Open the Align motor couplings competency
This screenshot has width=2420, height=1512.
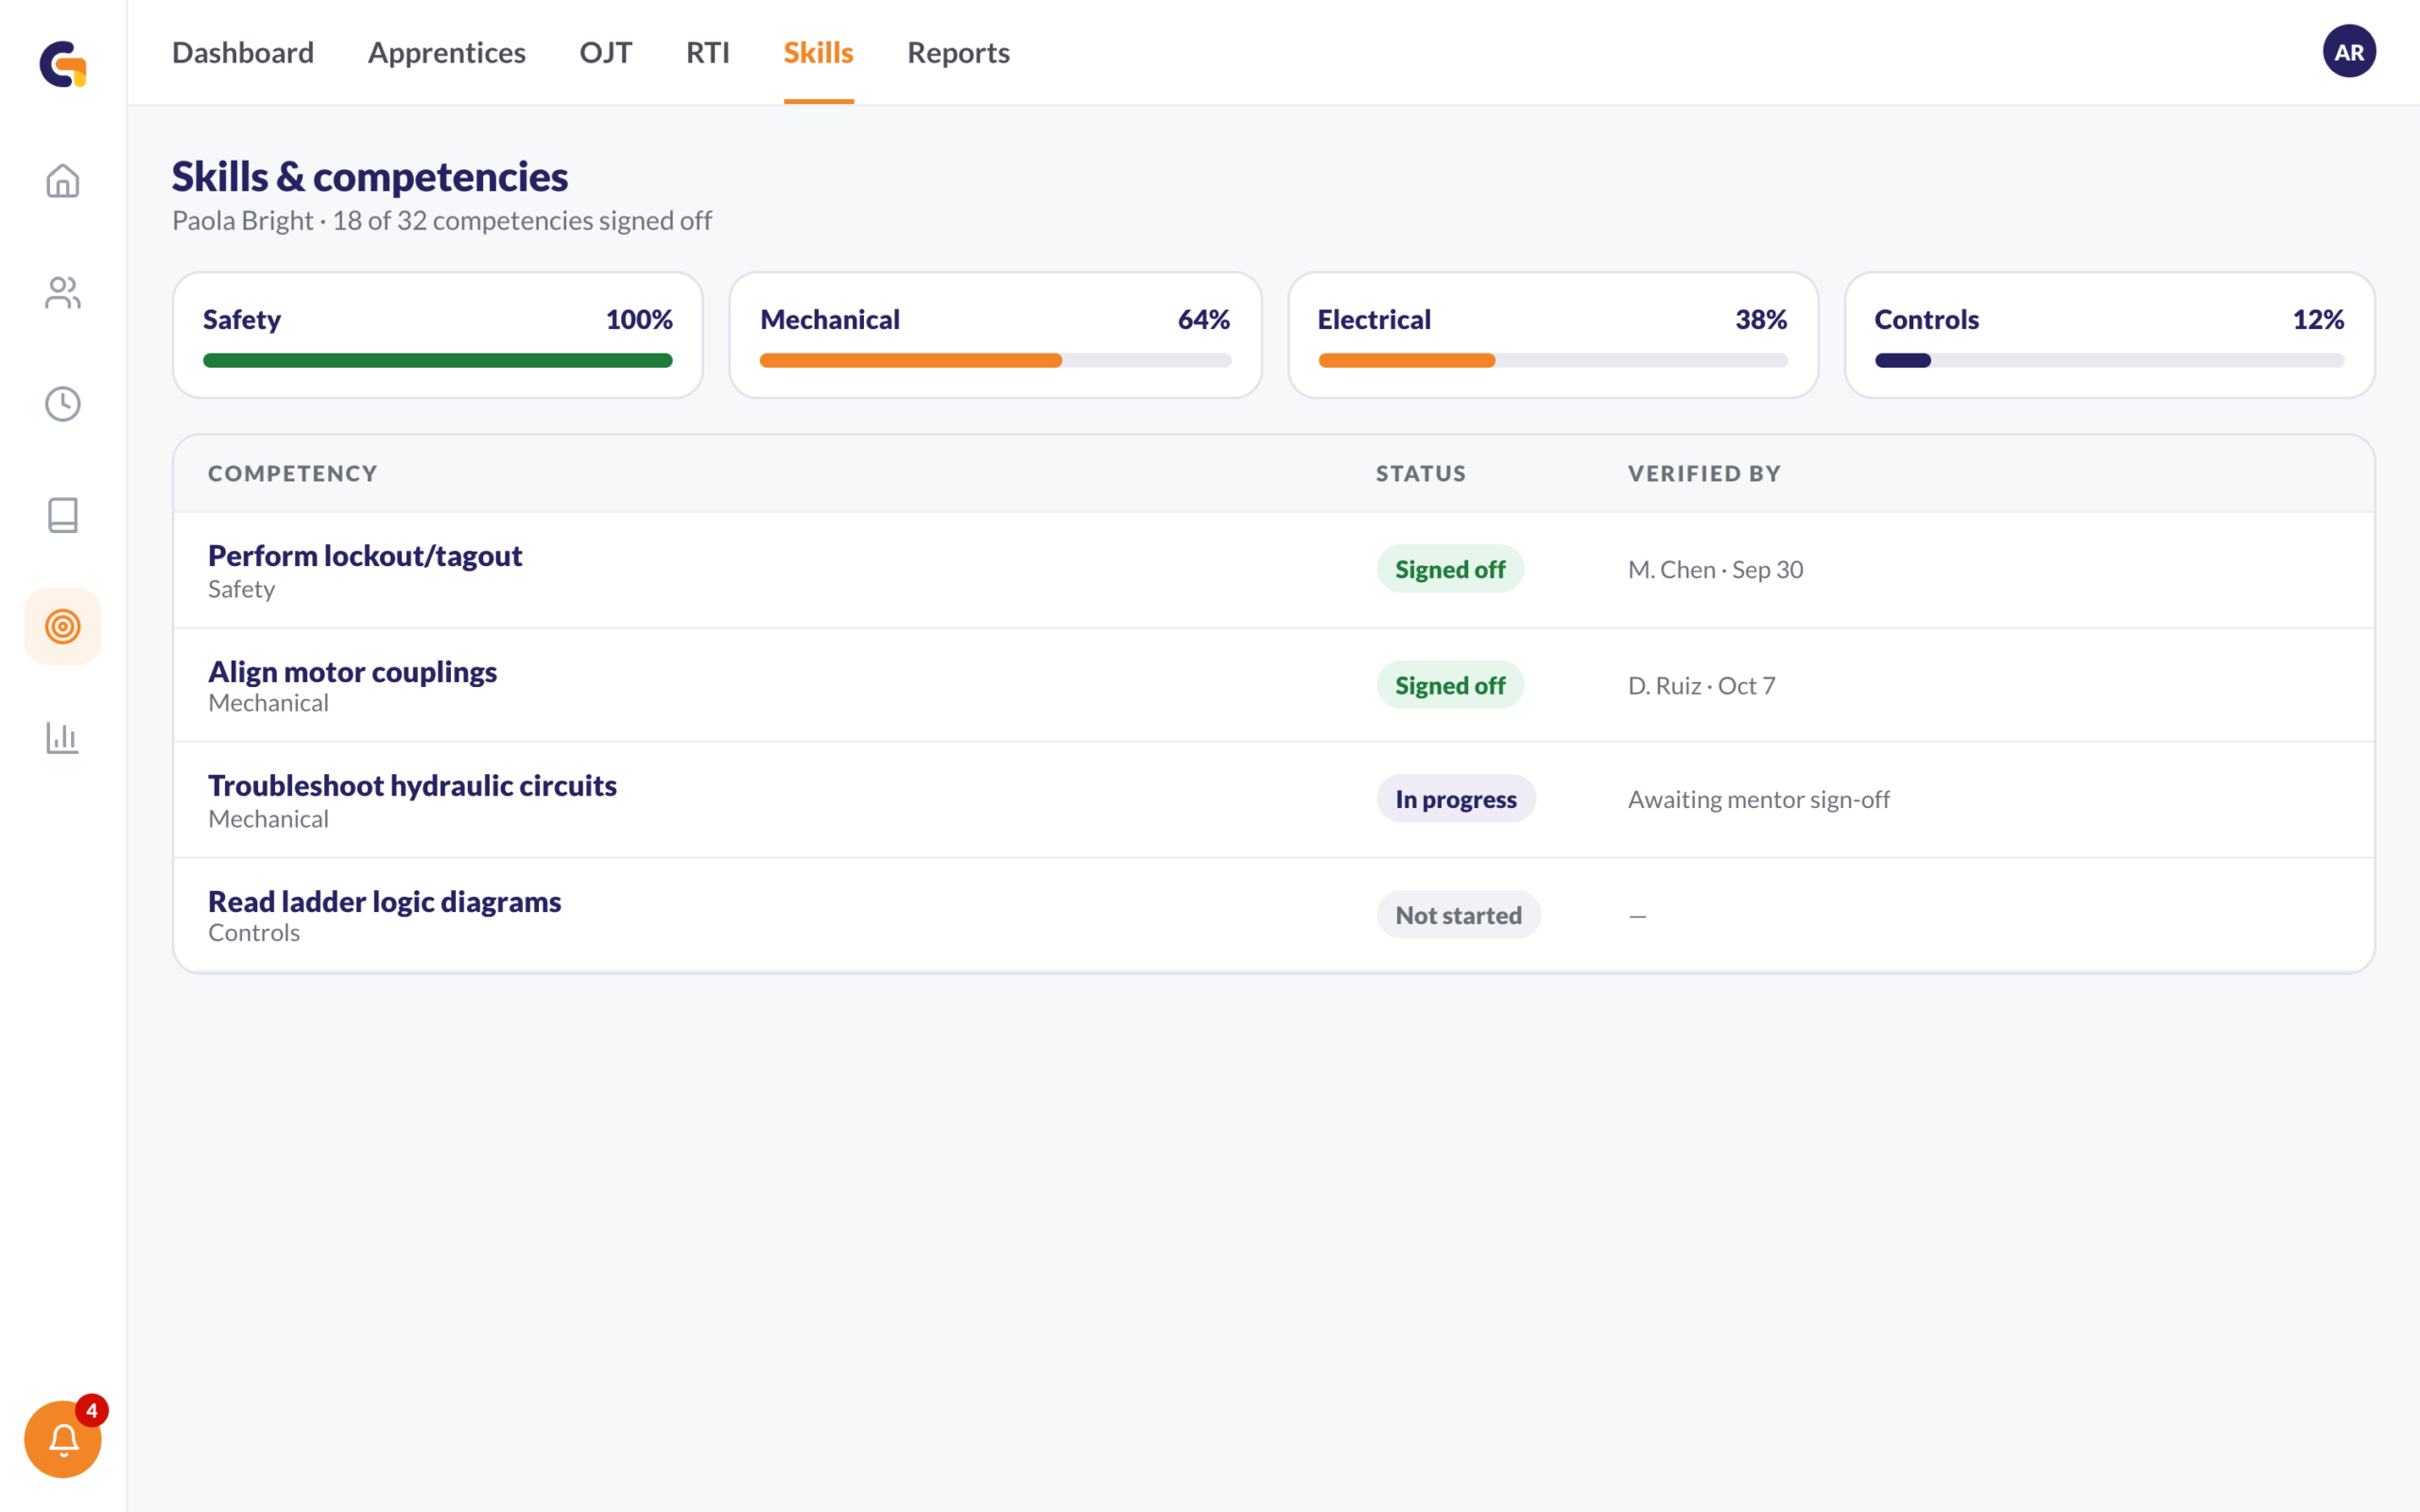click(352, 671)
